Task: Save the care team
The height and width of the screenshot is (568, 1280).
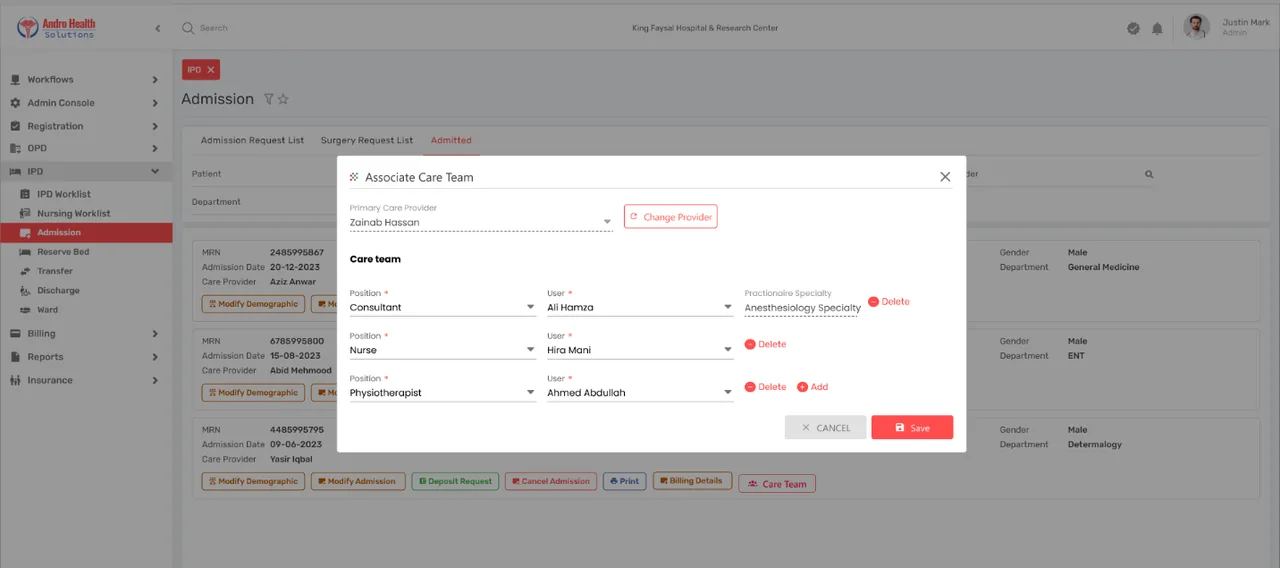Action: coord(912,427)
